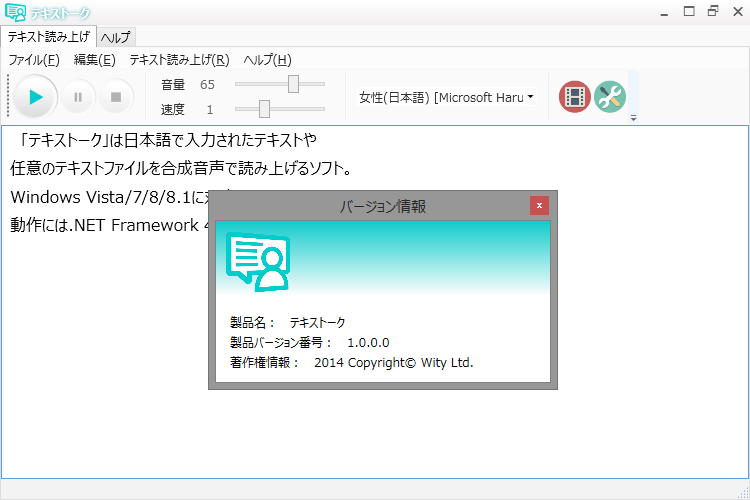
Task: Grab the window resize grip at the corner
Action: (x=744, y=494)
